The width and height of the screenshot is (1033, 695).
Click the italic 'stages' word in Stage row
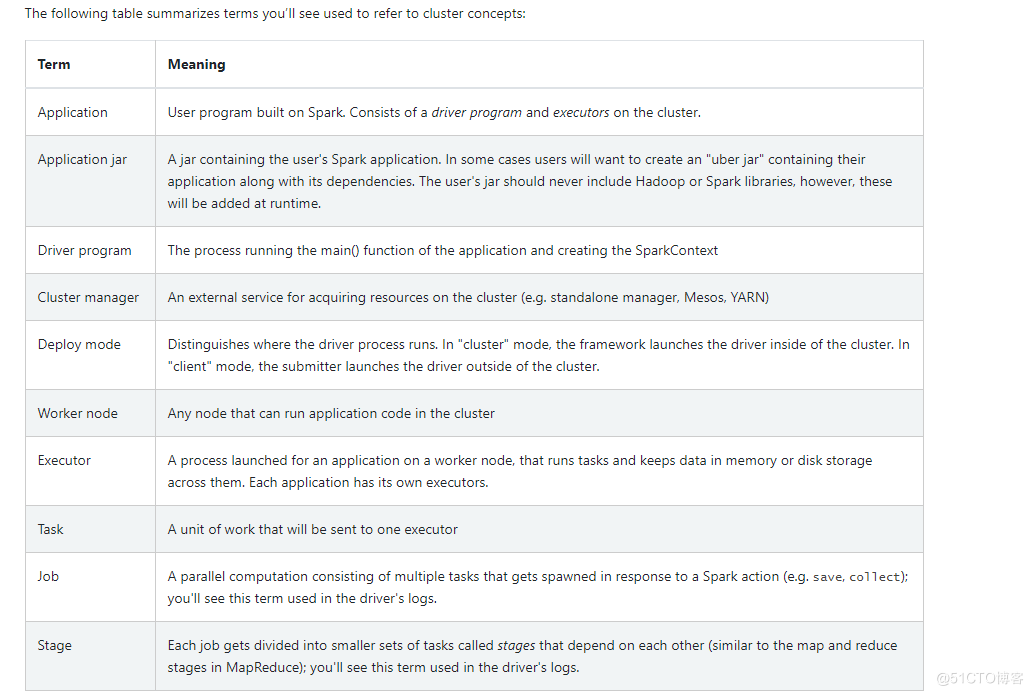click(516, 646)
